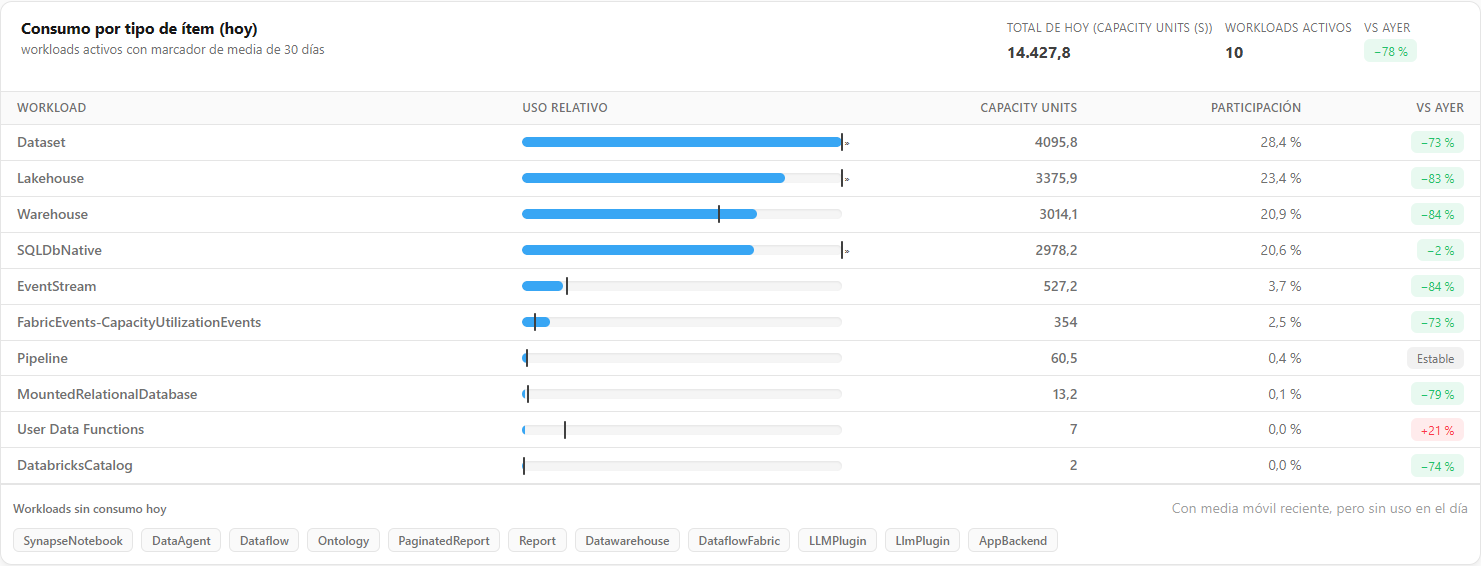1481x566 pixels.
Task: Click the PARTICIPACIÓN column header
Action: pos(1255,107)
